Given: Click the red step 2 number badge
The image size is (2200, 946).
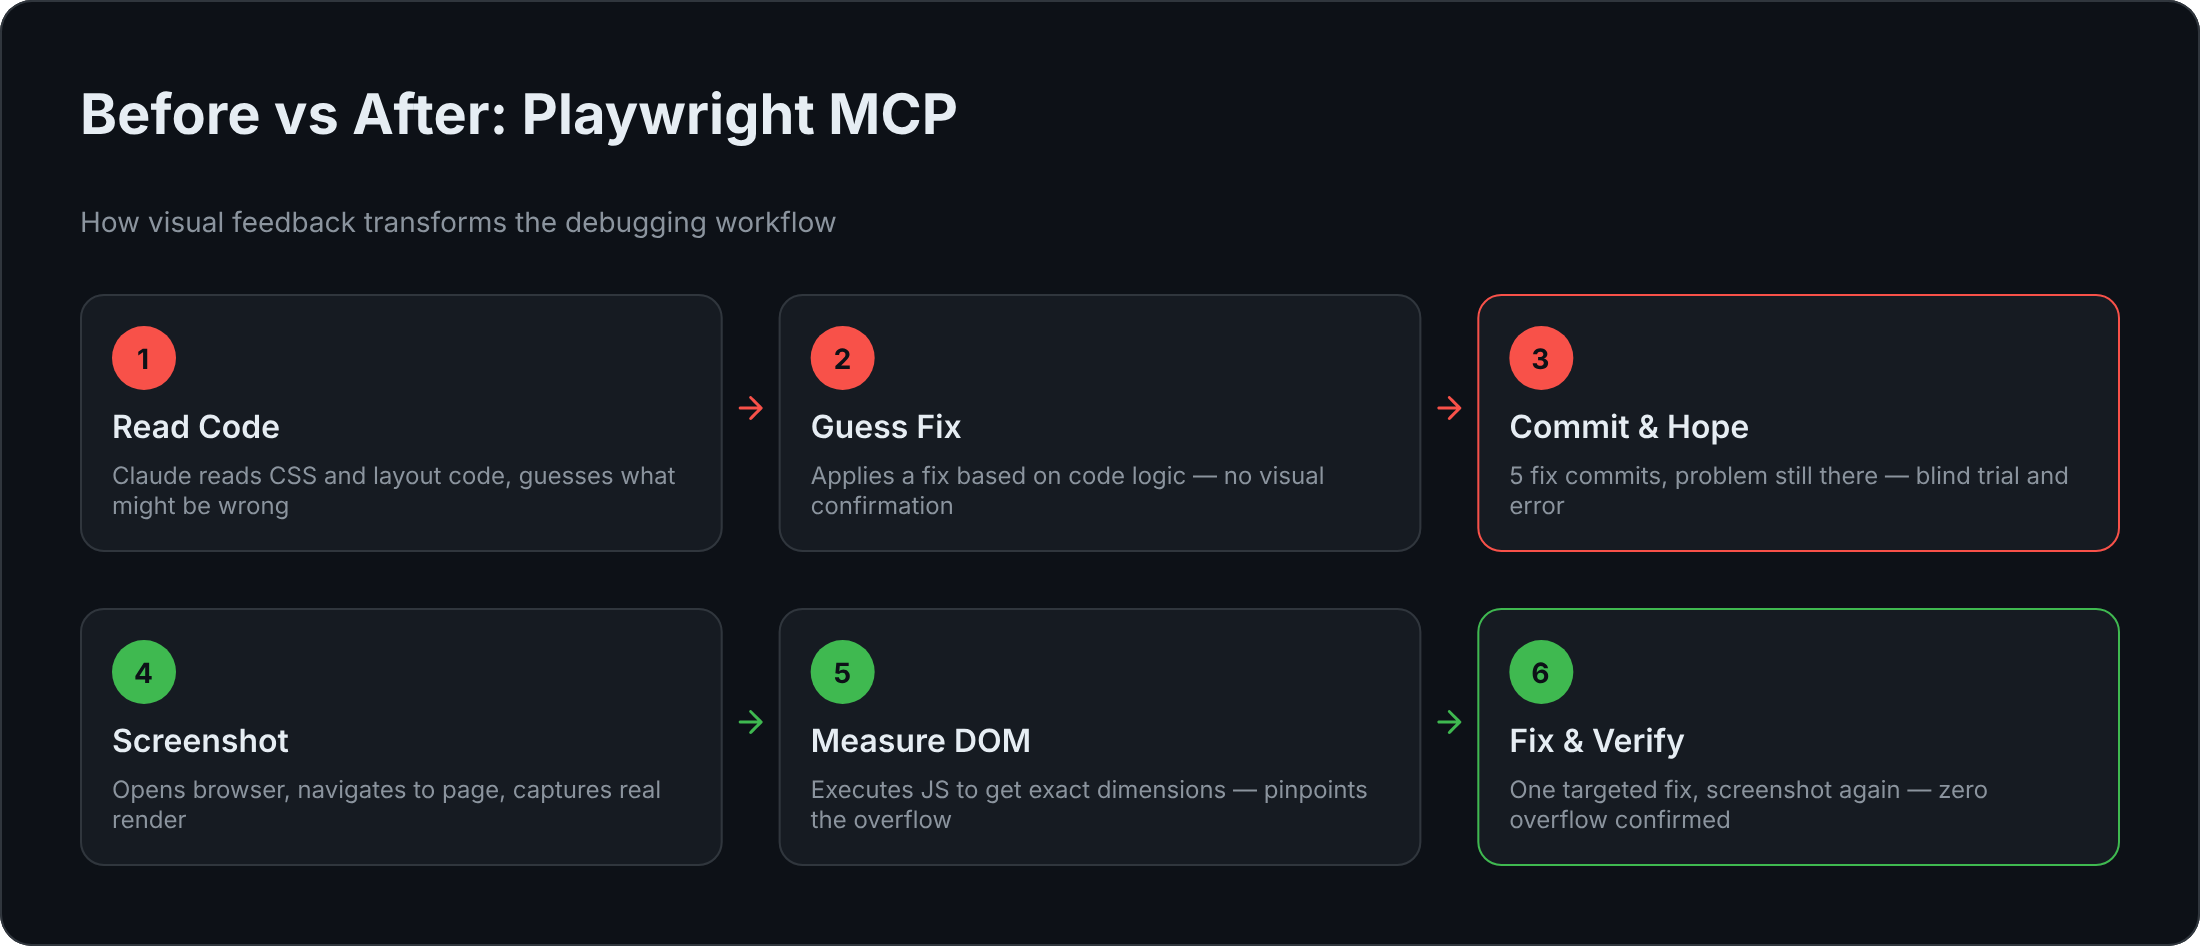Looking at the screenshot, I should (842, 358).
